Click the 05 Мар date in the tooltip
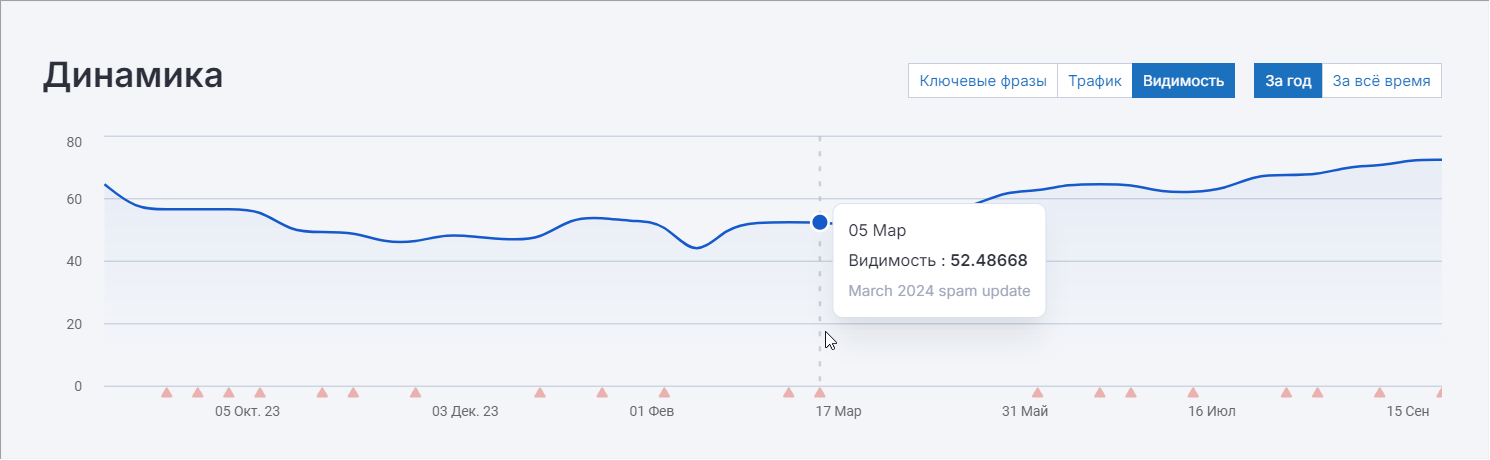The width and height of the screenshot is (1490, 460). coord(876,230)
